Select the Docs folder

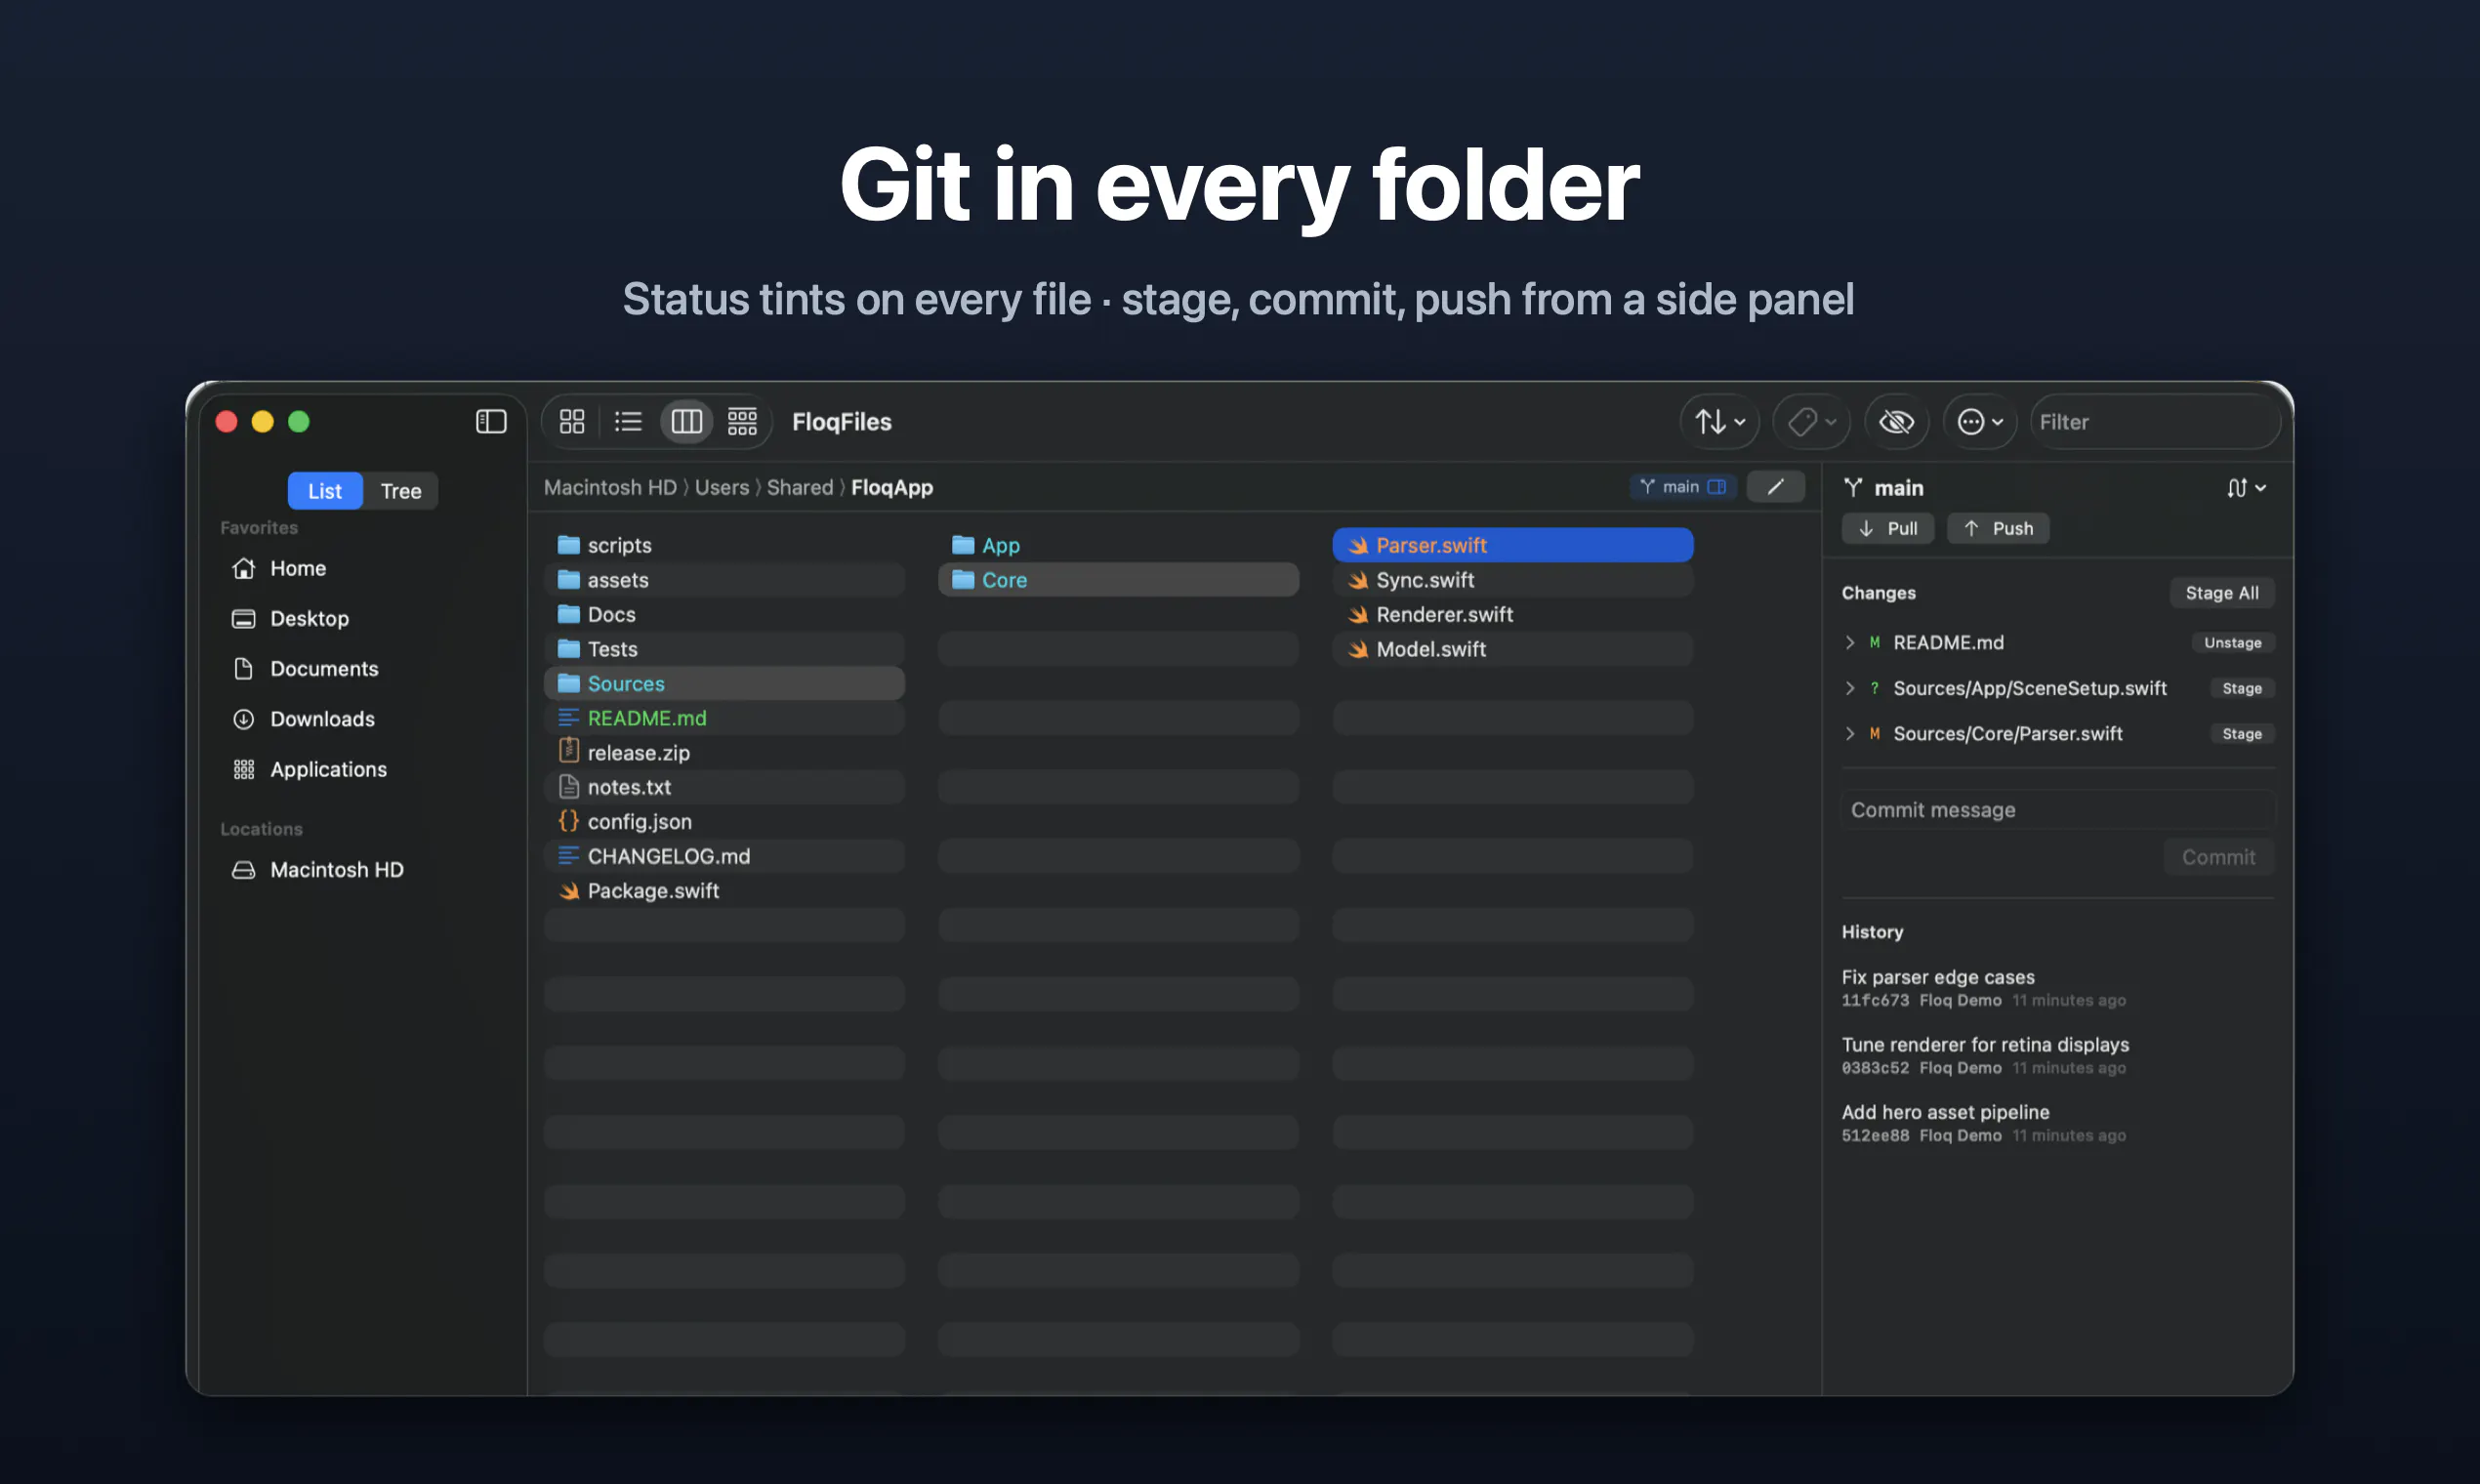[724, 614]
